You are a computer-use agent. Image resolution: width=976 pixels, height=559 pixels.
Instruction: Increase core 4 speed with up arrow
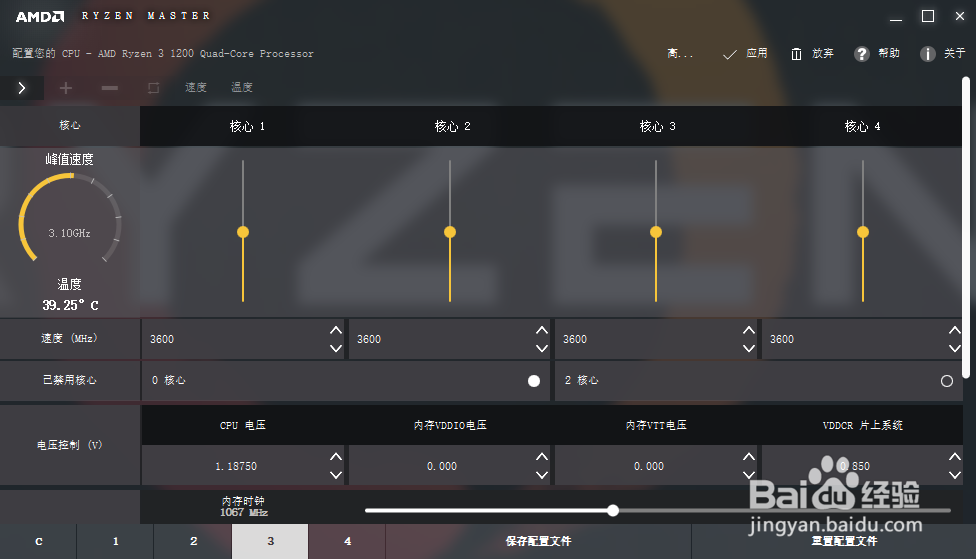955,330
